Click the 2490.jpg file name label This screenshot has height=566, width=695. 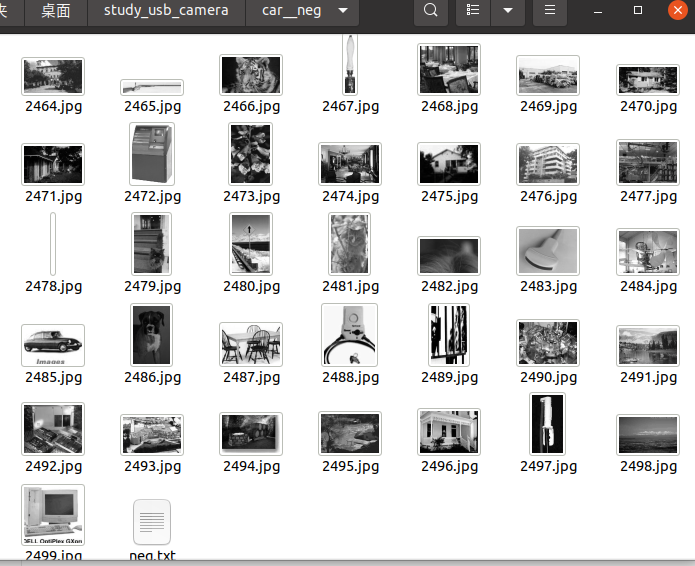[549, 377]
